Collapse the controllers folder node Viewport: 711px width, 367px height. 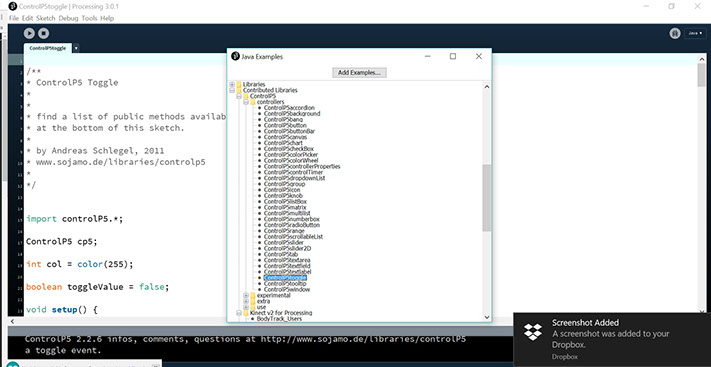246,102
